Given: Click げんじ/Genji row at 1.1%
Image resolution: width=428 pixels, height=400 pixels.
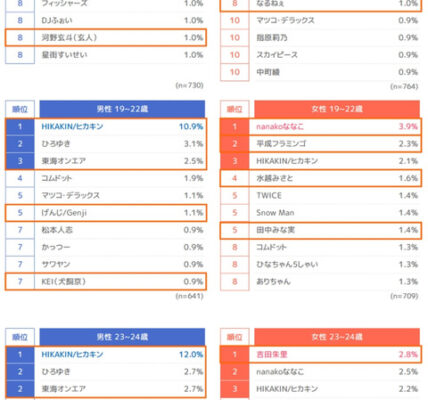Looking at the screenshot, I should tap(106, 213).
